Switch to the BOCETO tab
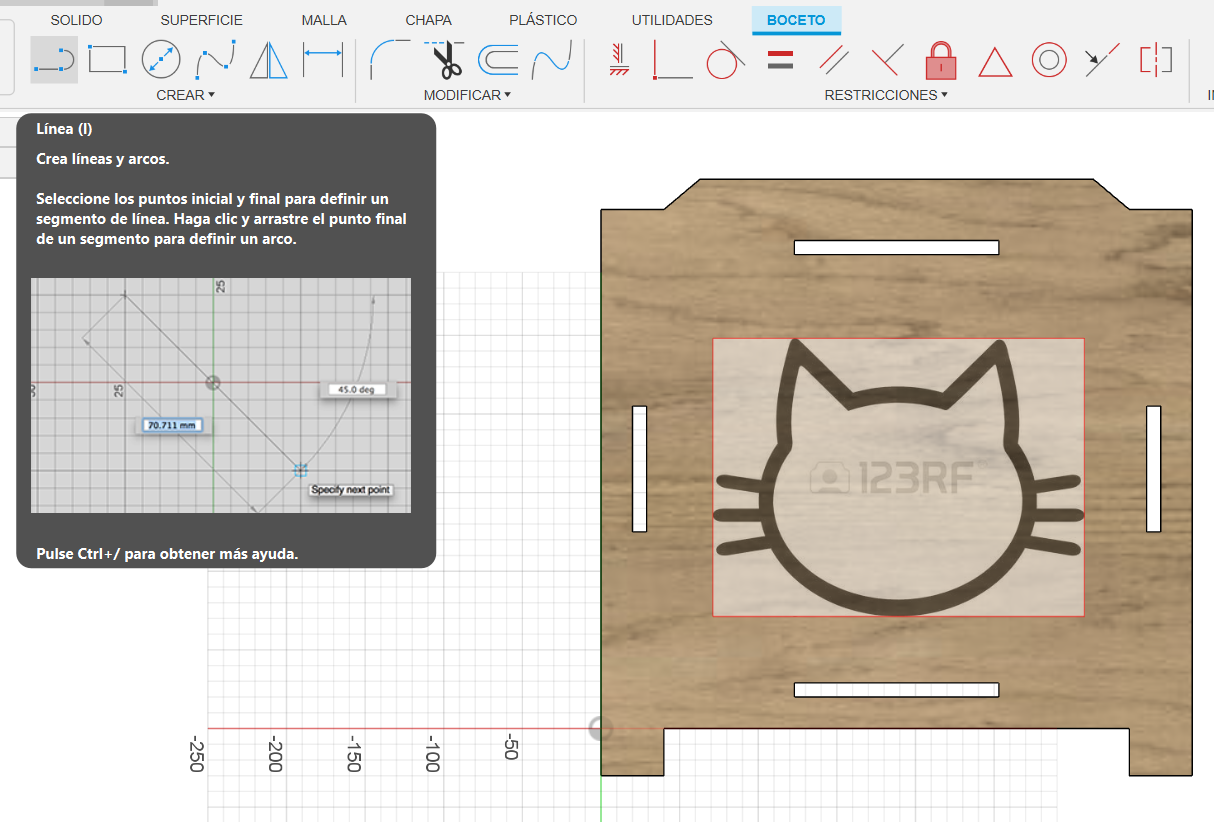Image resolution: width=1214 pixels, height=822 pixels. pos(796,20)
